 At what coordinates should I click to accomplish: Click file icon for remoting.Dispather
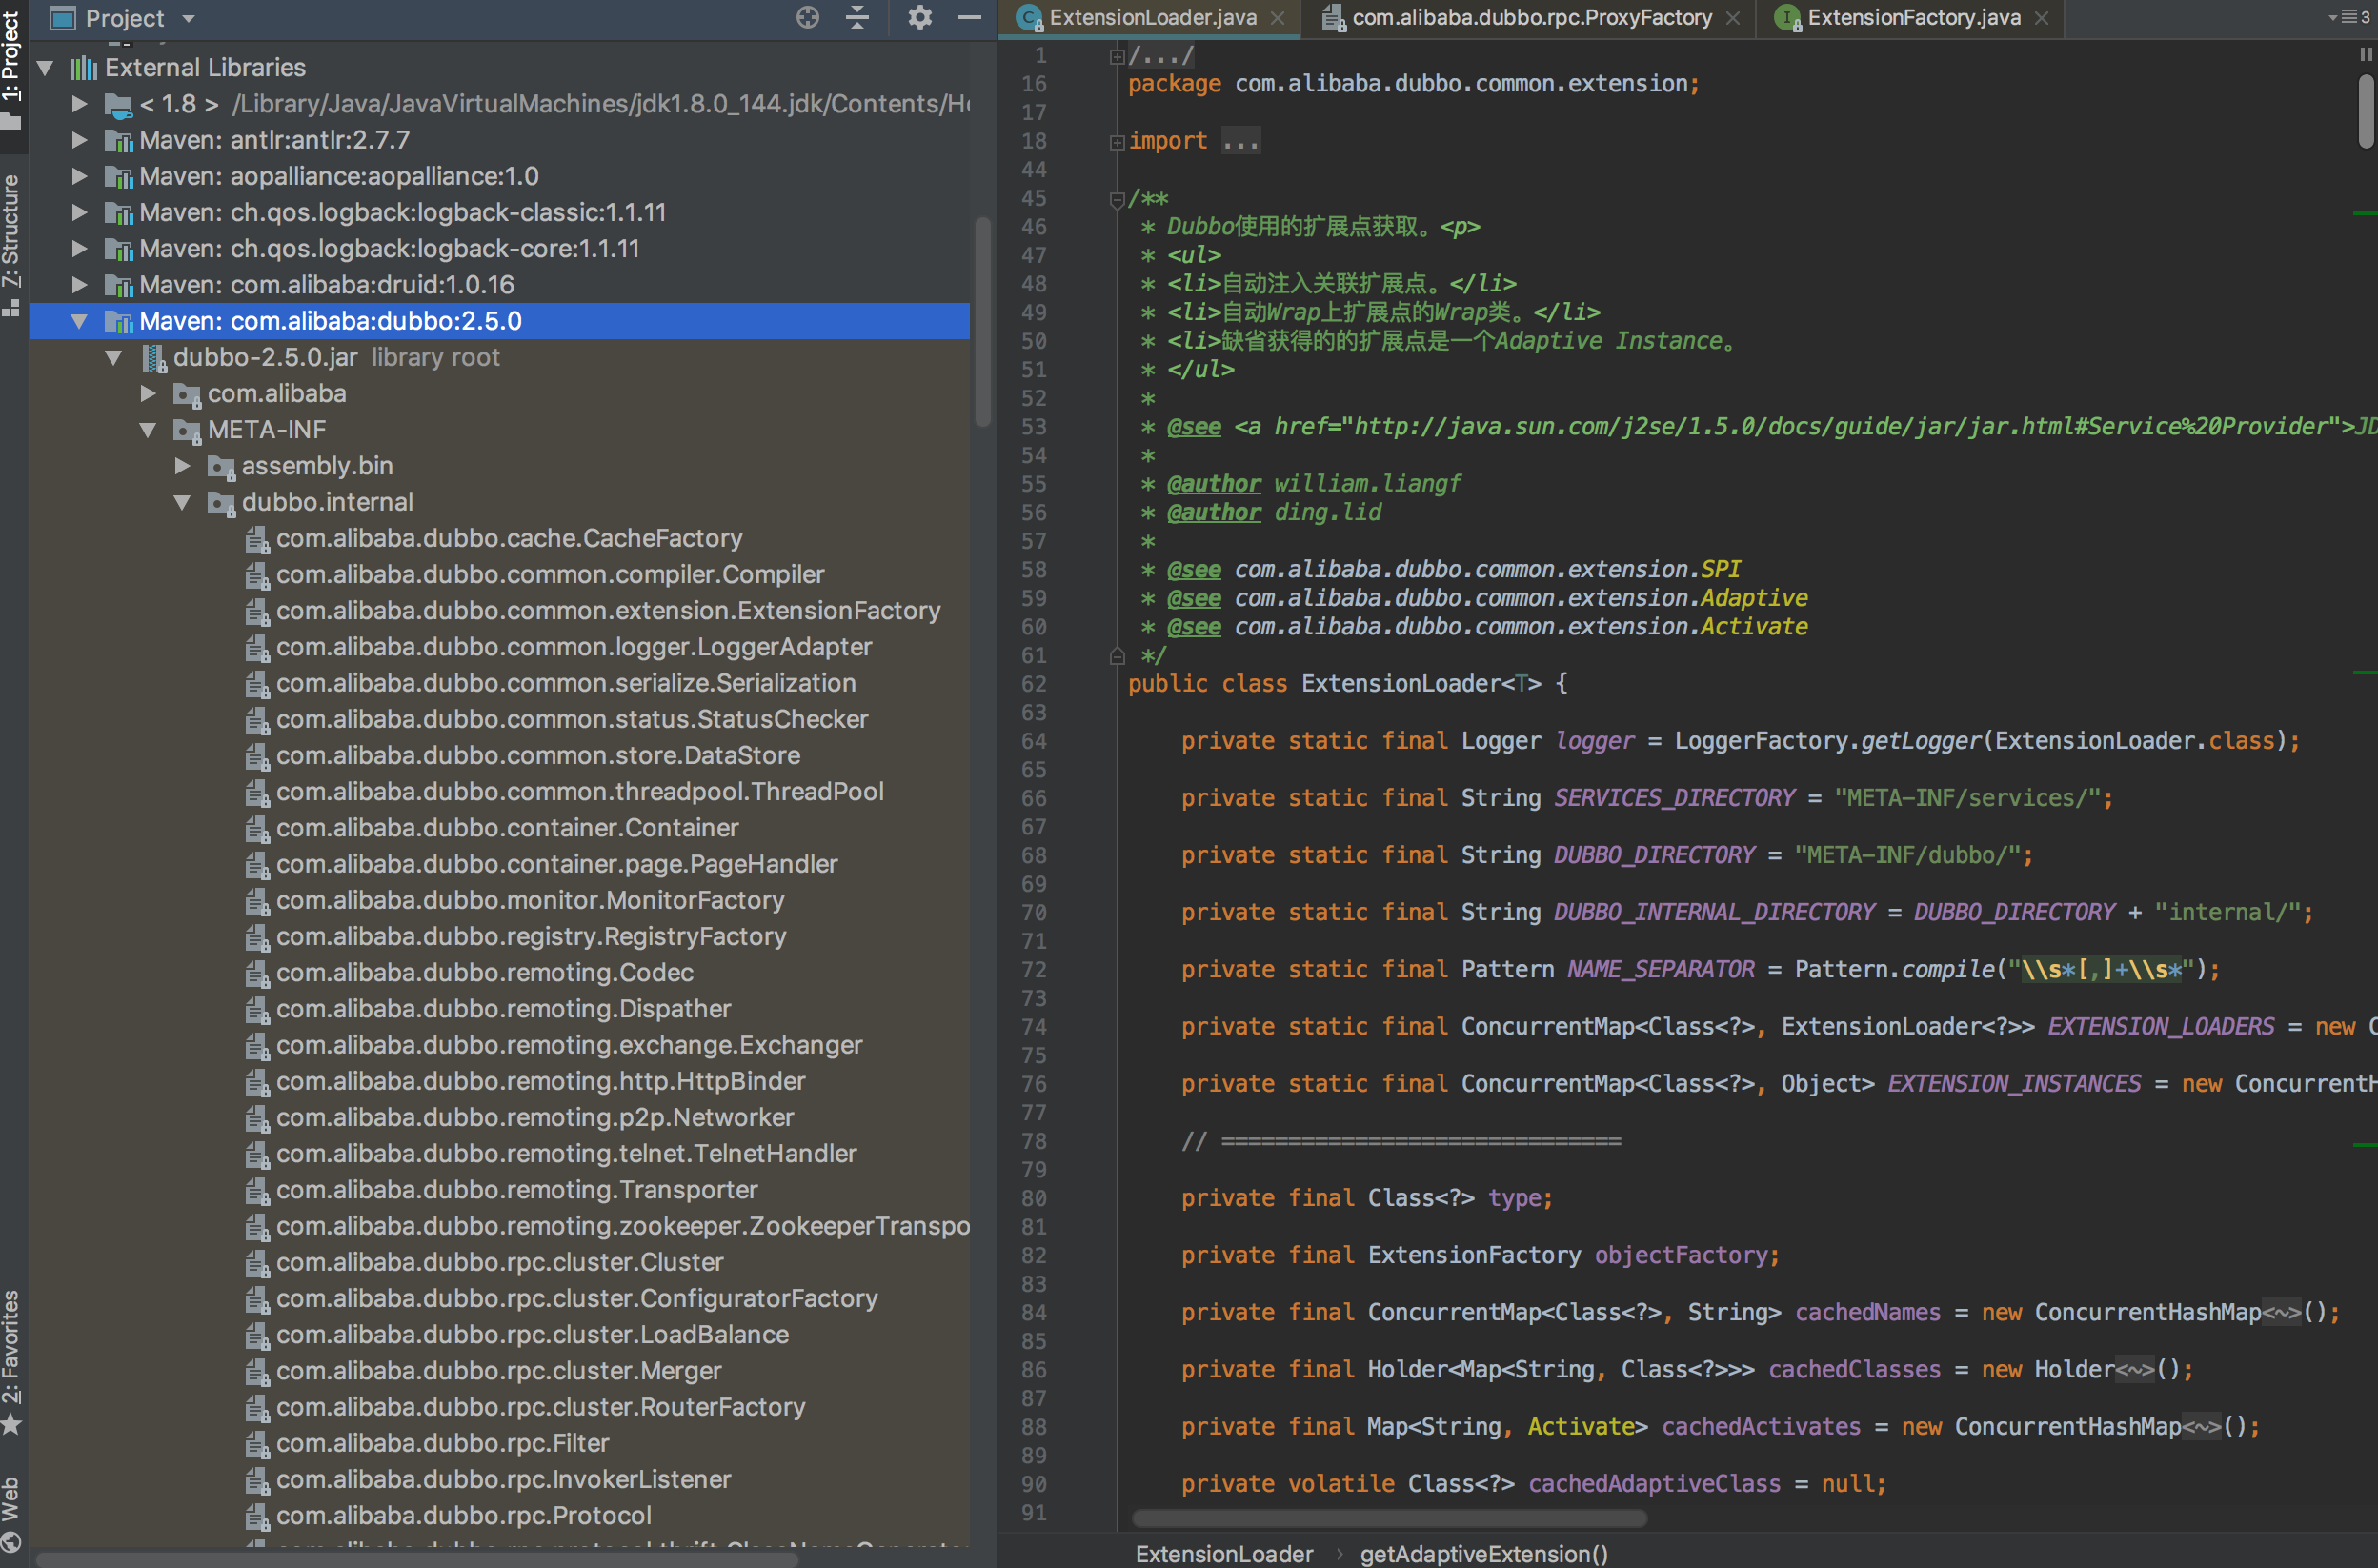point(257,1010)
